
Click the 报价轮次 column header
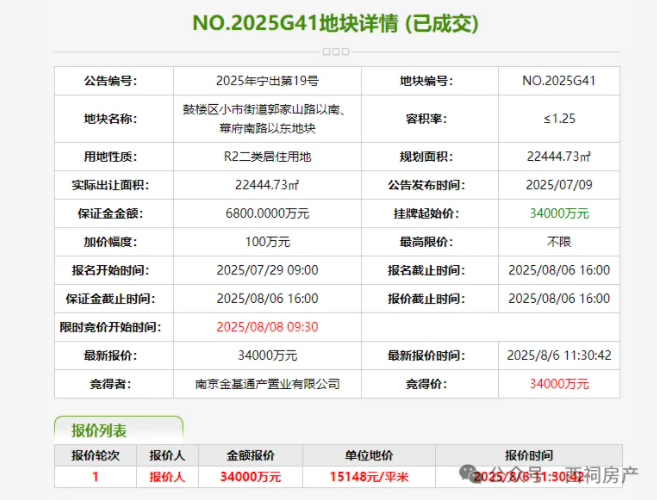click(x=95, y=454)
